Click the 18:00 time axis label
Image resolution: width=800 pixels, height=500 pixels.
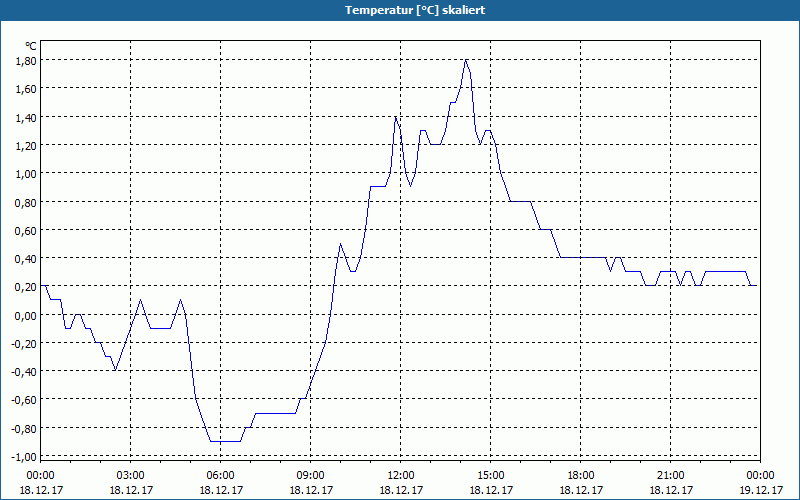[x=581, y=476]
